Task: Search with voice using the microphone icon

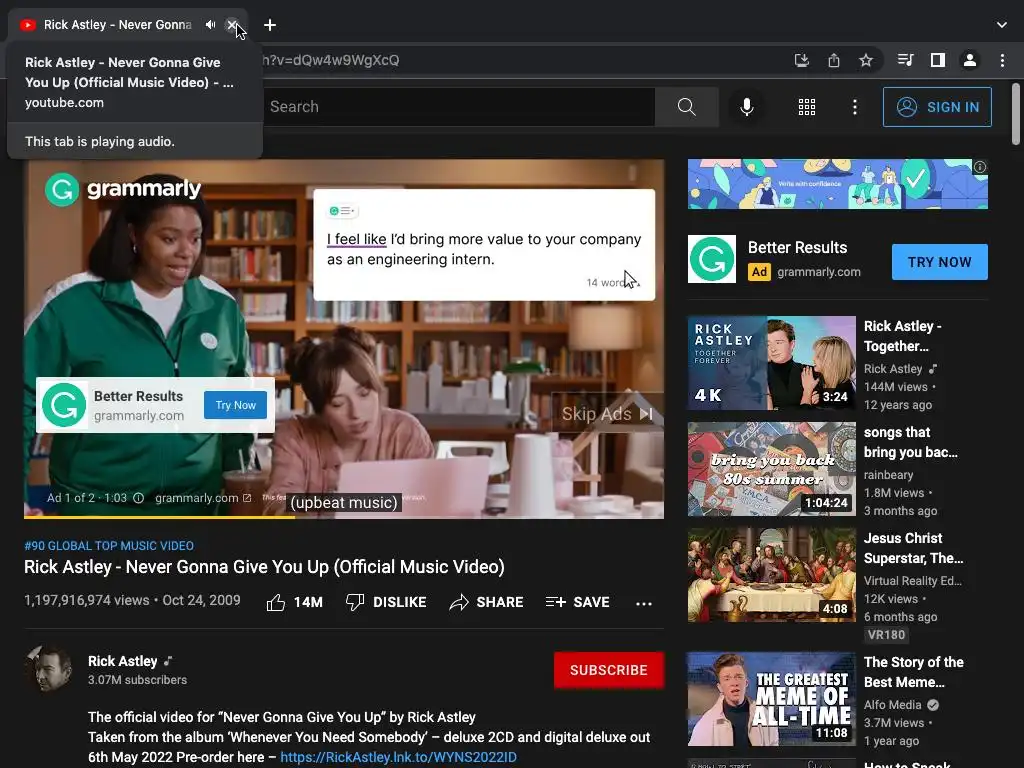Action: [746, 106]
